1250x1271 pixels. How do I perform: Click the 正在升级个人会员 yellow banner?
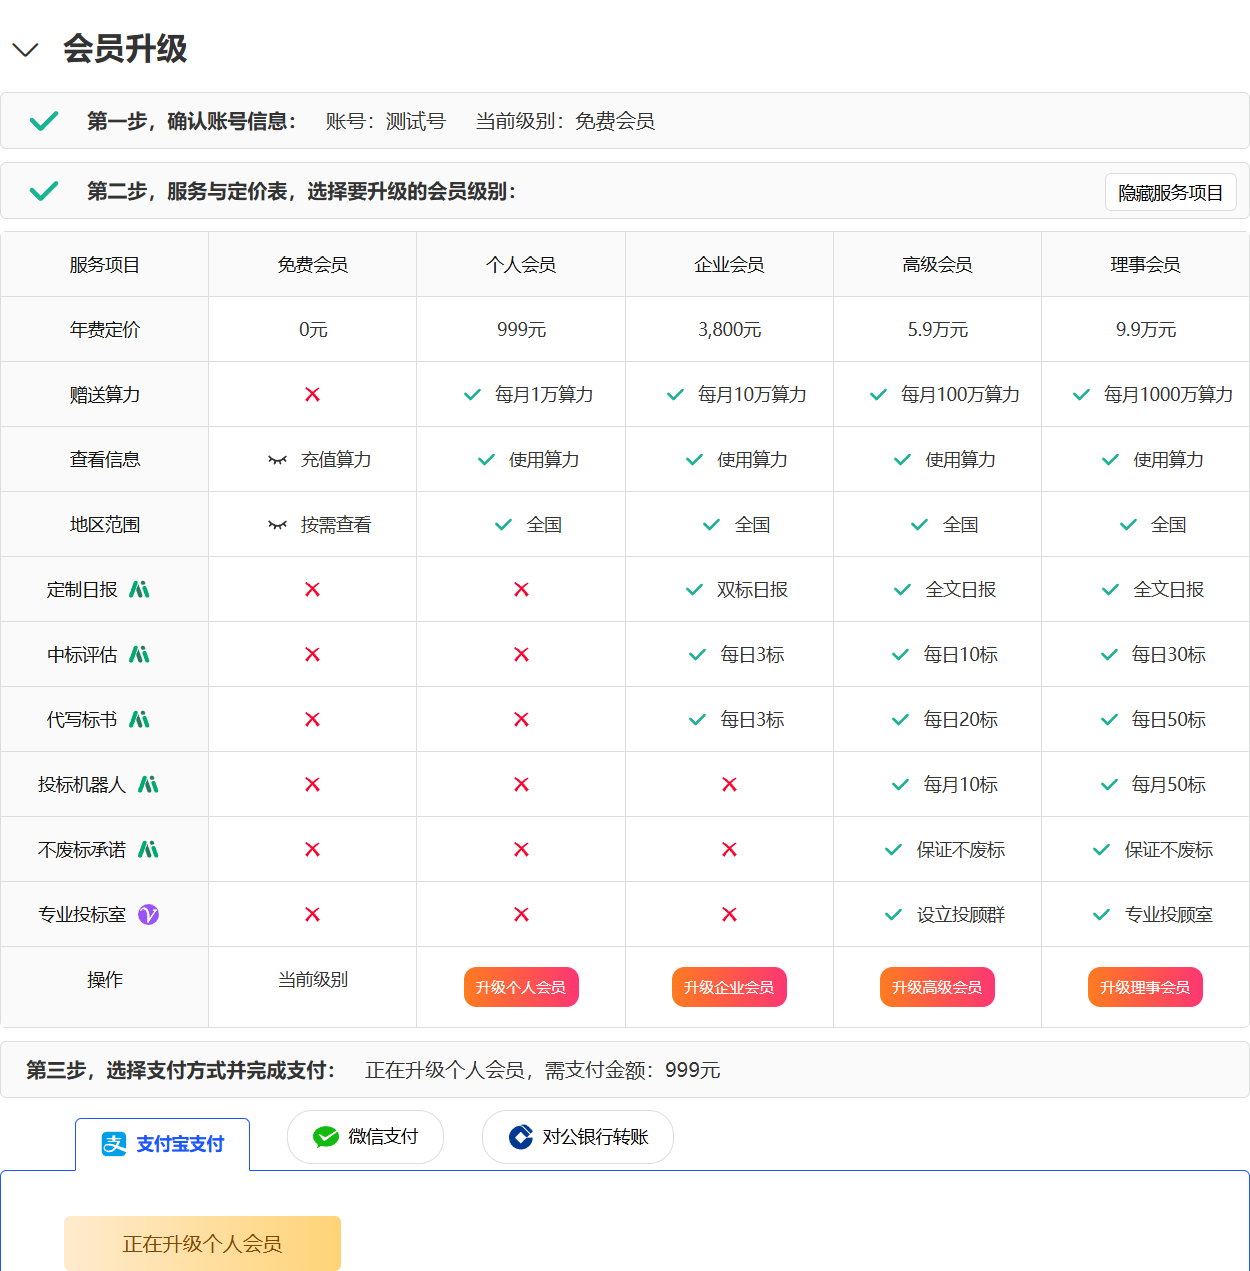202,1243
